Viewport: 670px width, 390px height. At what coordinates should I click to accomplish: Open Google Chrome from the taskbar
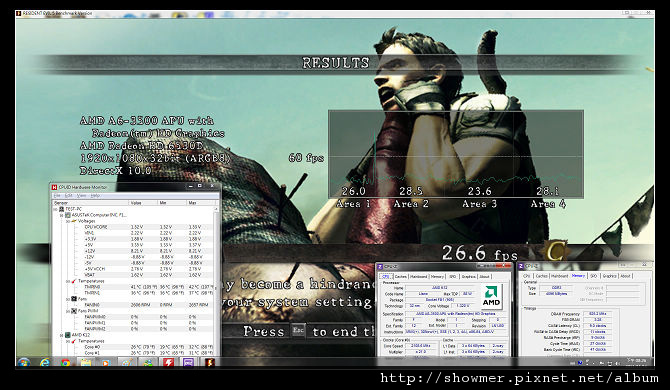(x=65, y=363)
